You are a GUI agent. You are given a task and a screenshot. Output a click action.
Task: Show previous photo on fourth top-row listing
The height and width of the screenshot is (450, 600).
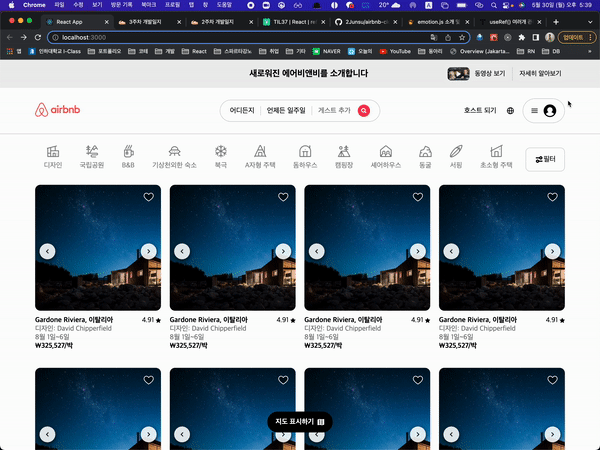click(x=452, y=251)
